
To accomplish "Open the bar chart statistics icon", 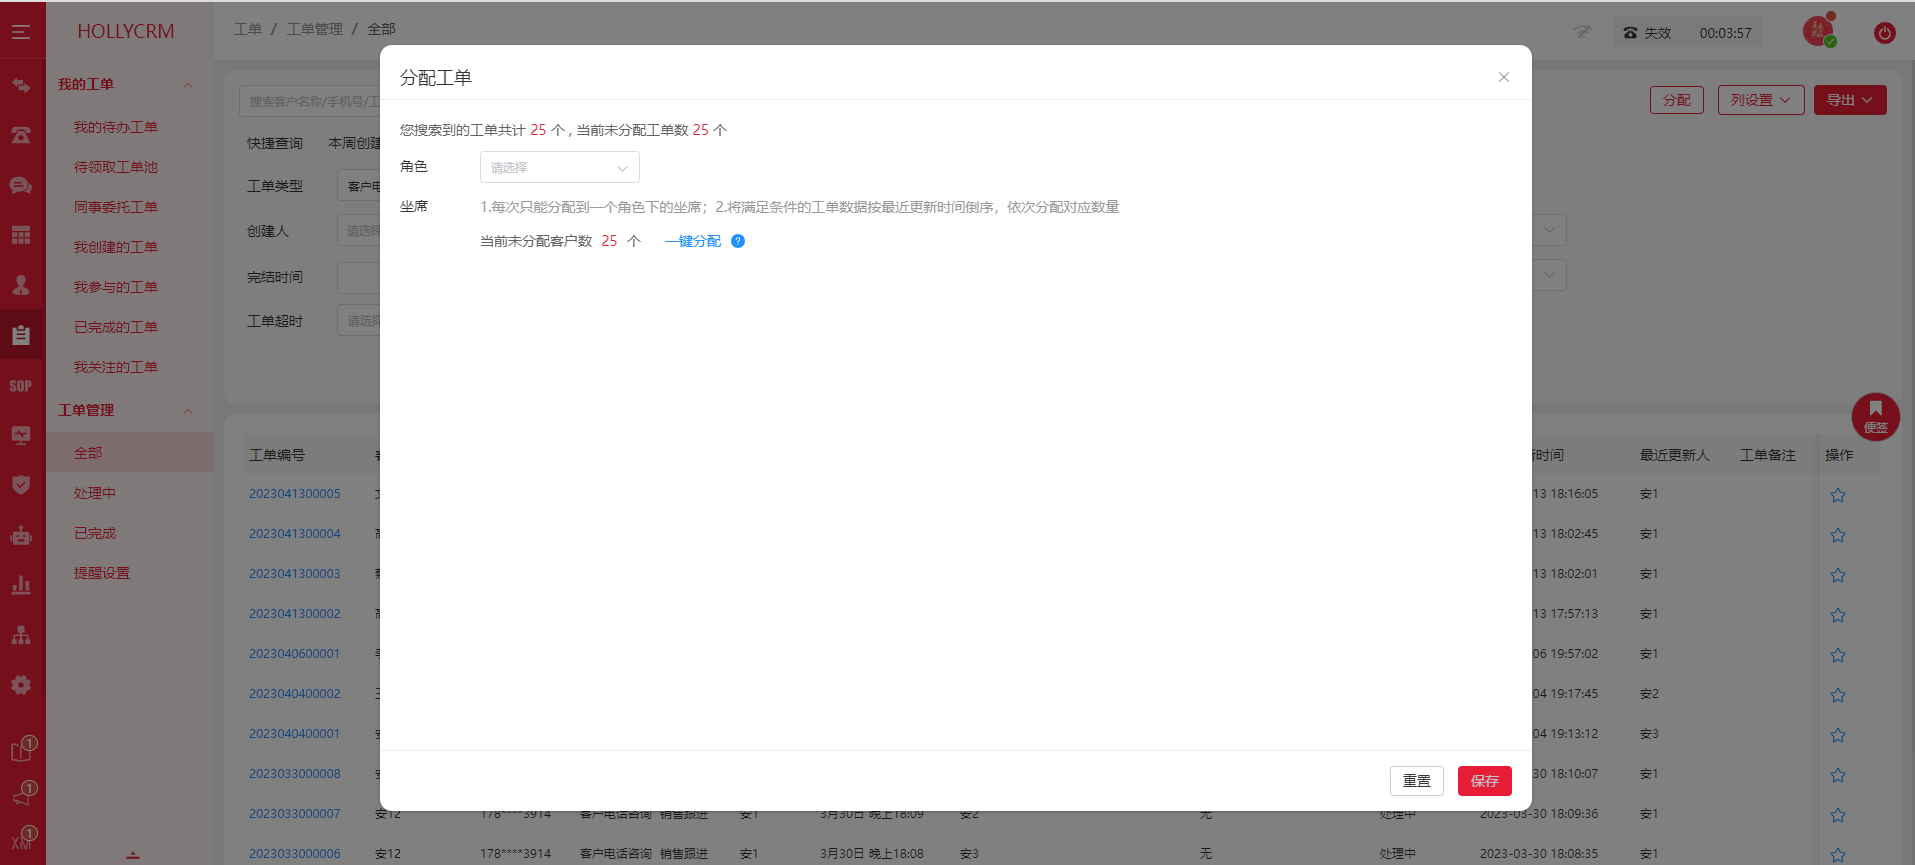I will [x=21, y=586].
